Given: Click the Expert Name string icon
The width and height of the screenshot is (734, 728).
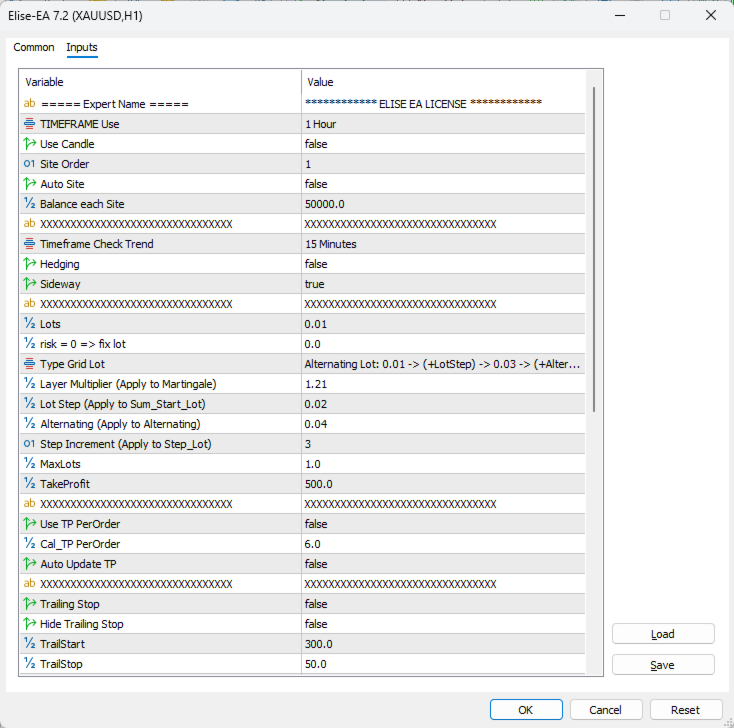Looking at the screenshot, I should [29, 104].
